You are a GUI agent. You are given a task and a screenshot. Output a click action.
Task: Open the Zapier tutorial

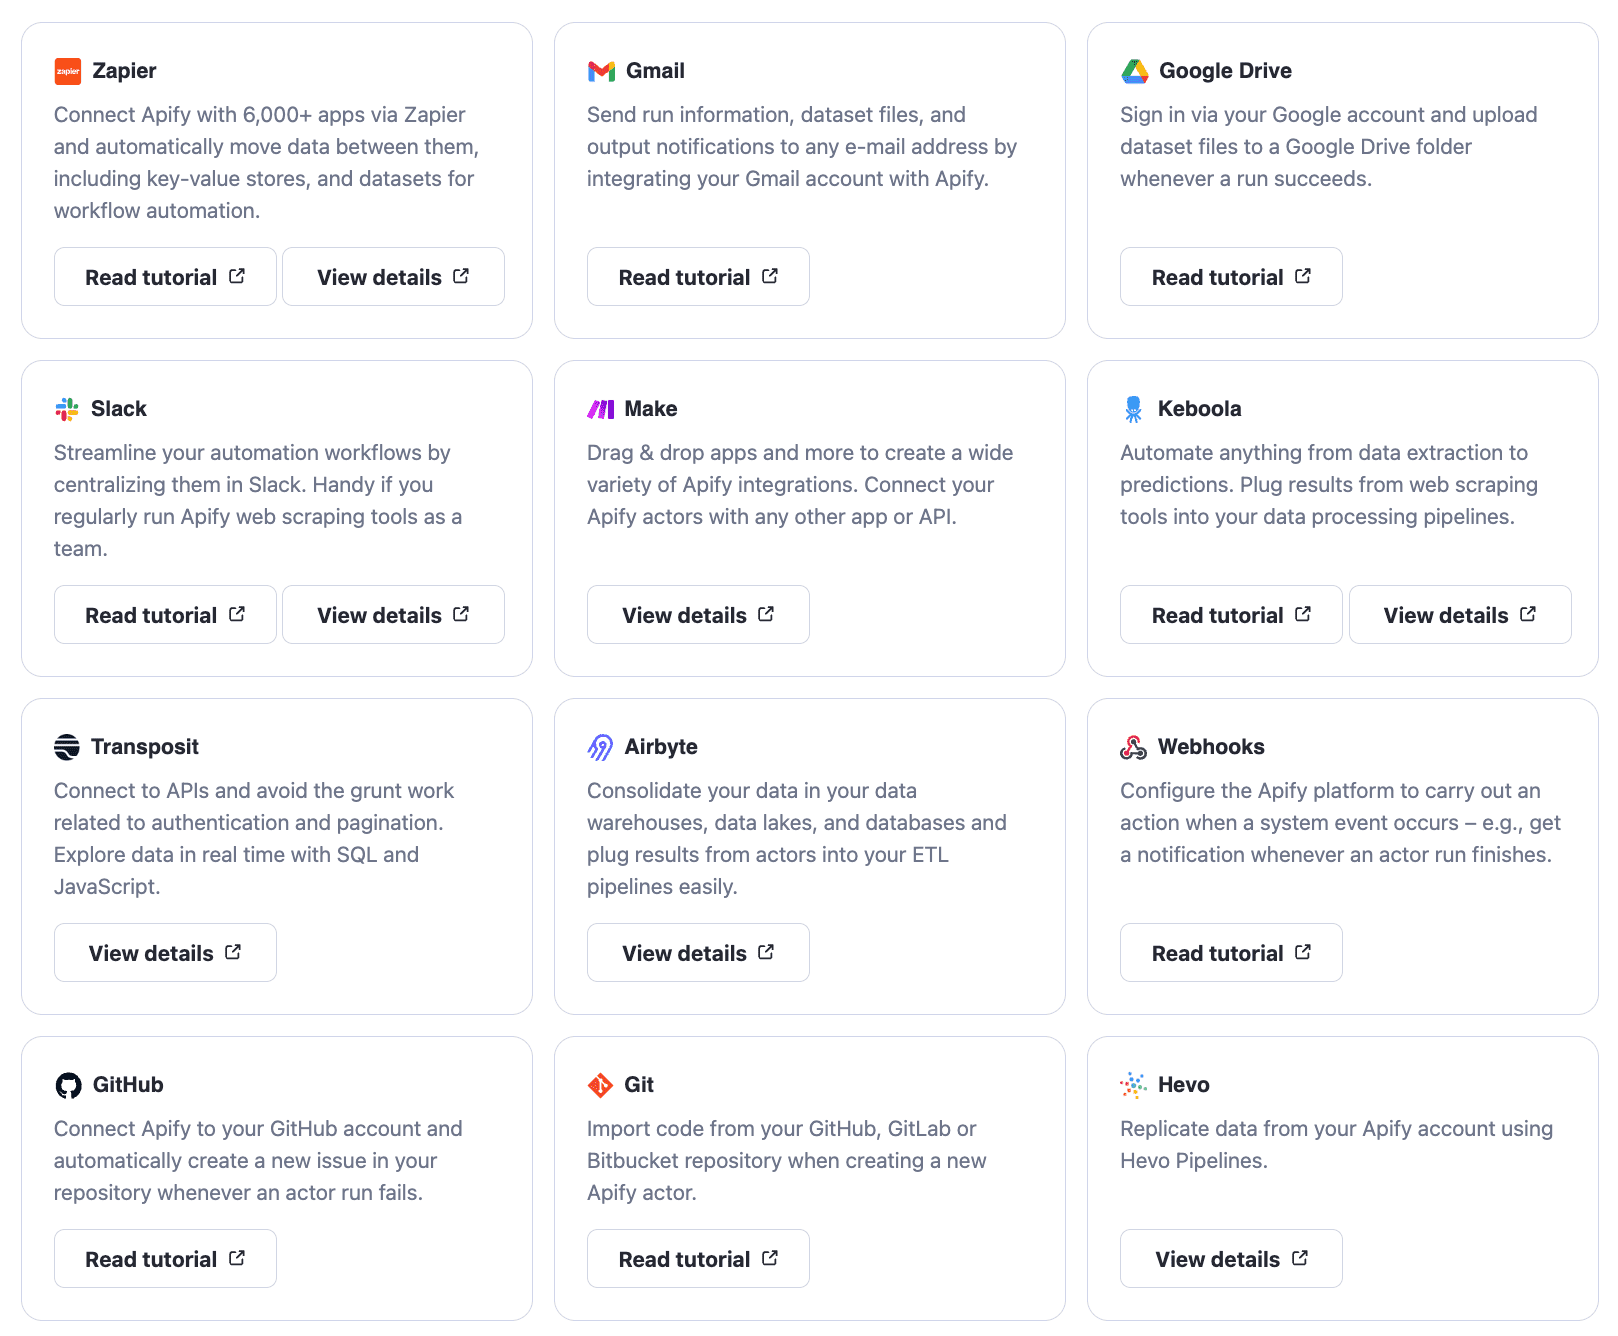pyautogui.click(x=165, y=277)
